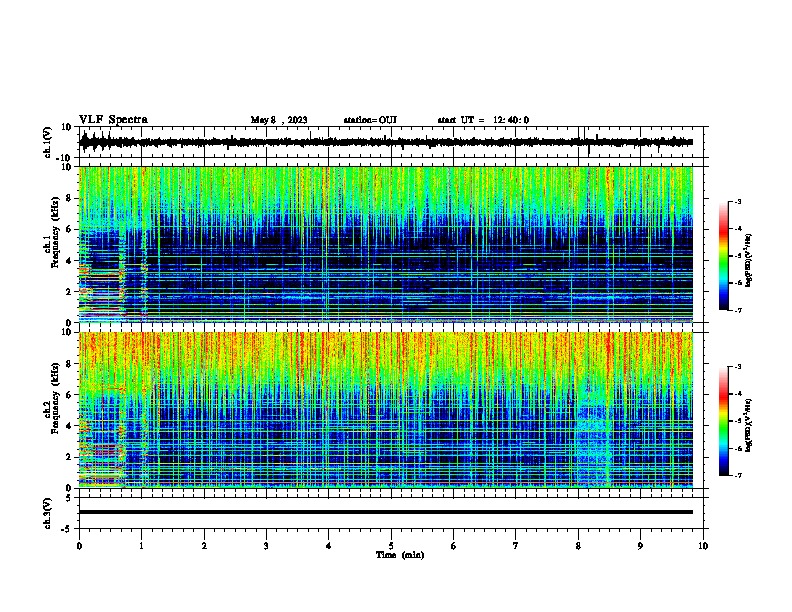Click the "6" kHz tick on the ch.2 spectrogram axis
This screenshot has width=792, height=612.
pos(69,394)
